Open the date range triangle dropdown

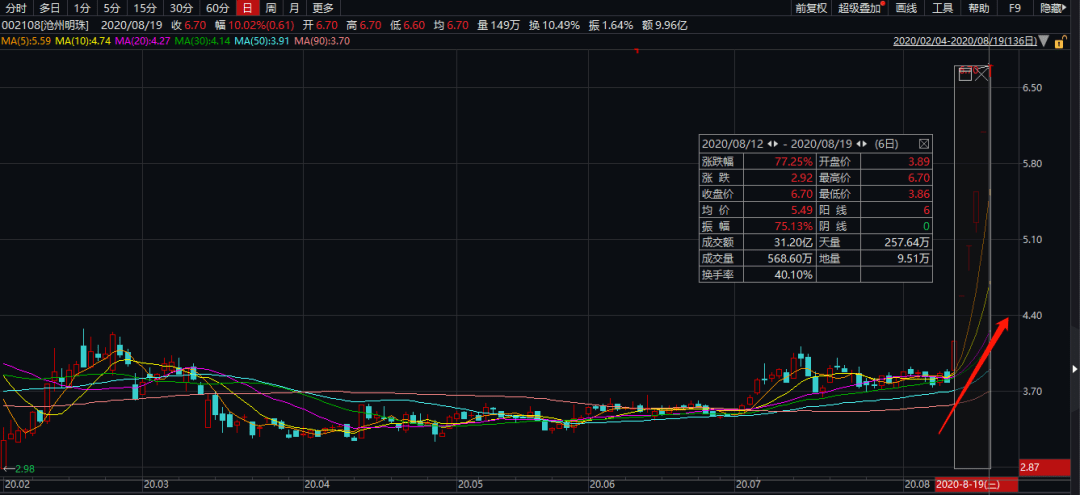pyautogui.click(x=1045, y=41)
